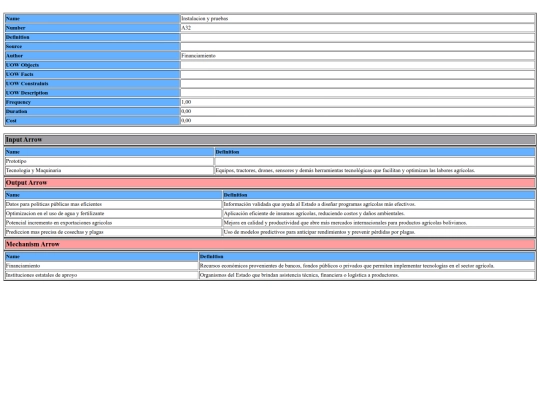Screen dimensions: 540x405
Task: Click the Name column header under Mechanism Arrow
Action: click(x=102, y=257)
